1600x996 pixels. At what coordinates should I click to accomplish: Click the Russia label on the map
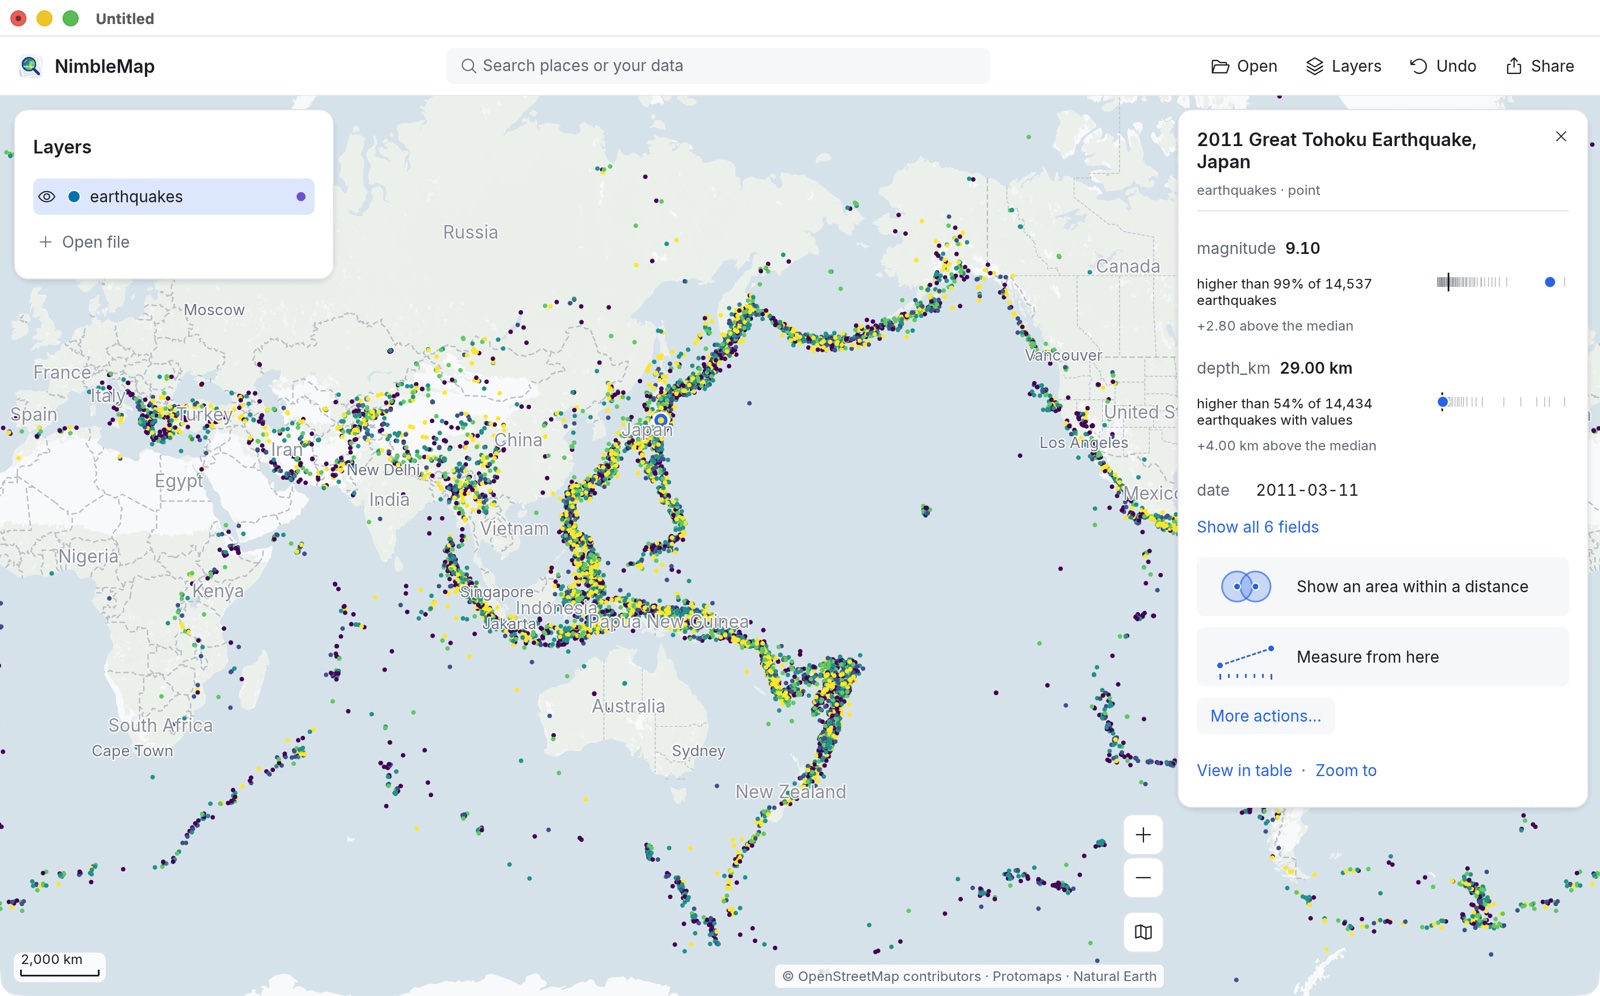[470, 232]
